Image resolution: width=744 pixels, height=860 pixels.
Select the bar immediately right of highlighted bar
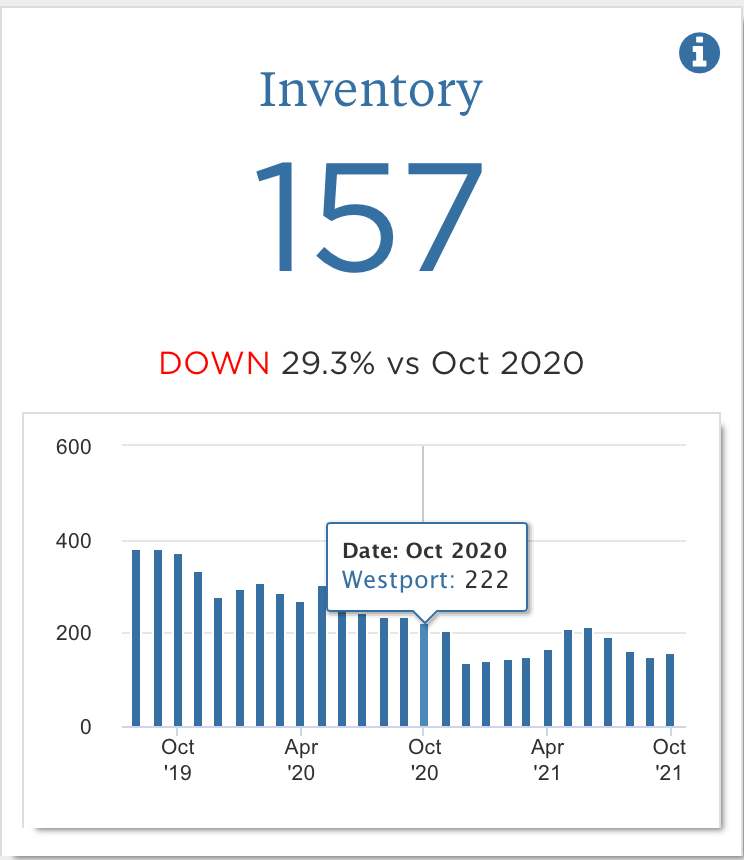pyautogui.click(x=446, y=679)
